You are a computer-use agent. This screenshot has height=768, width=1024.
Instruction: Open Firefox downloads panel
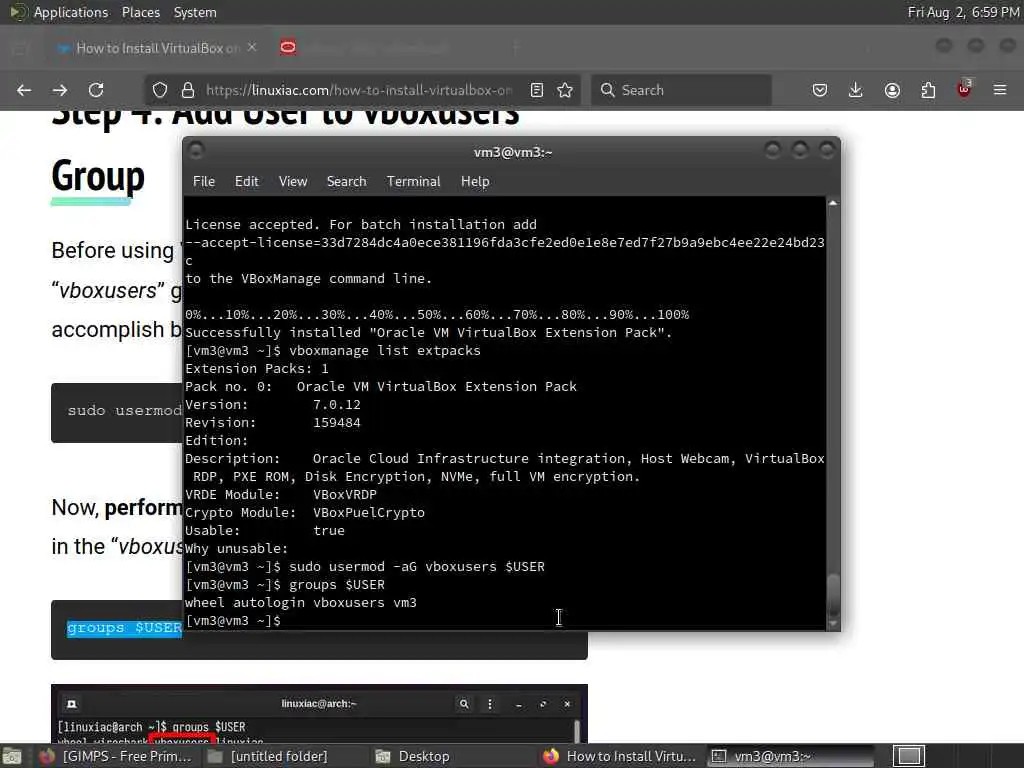pos(856,90)
